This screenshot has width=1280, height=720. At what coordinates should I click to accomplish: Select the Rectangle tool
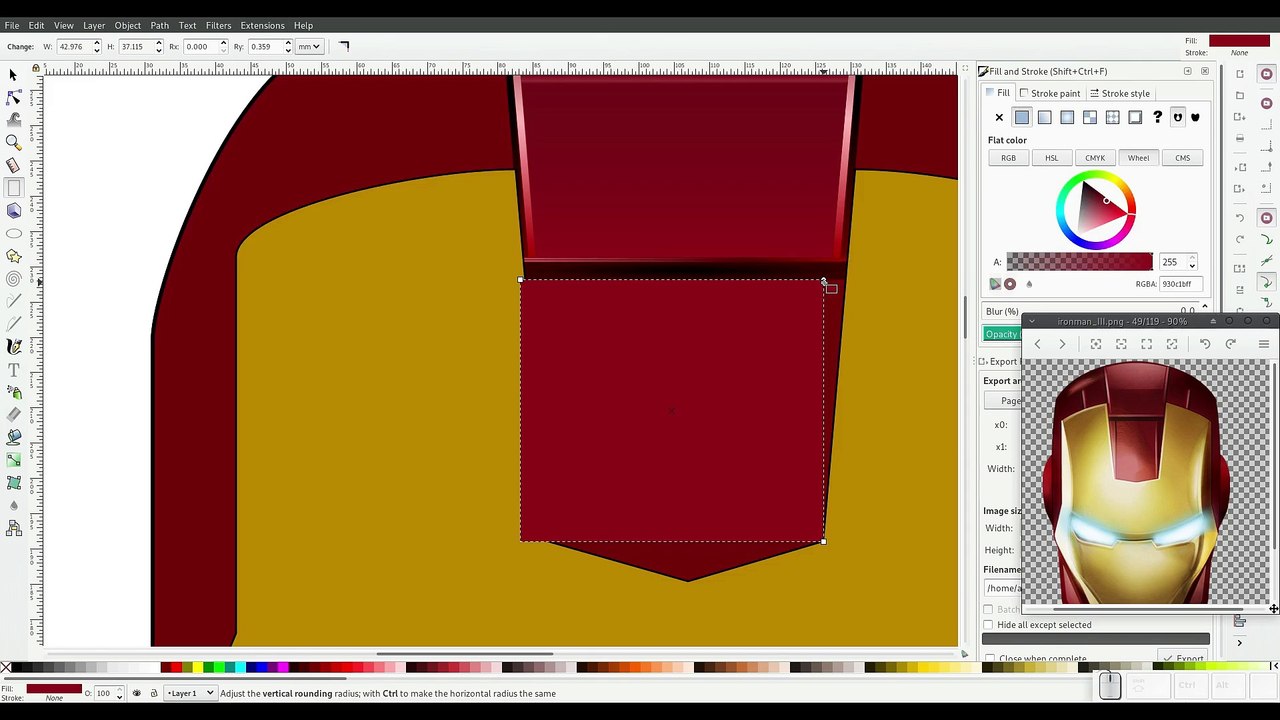point(13,188)
